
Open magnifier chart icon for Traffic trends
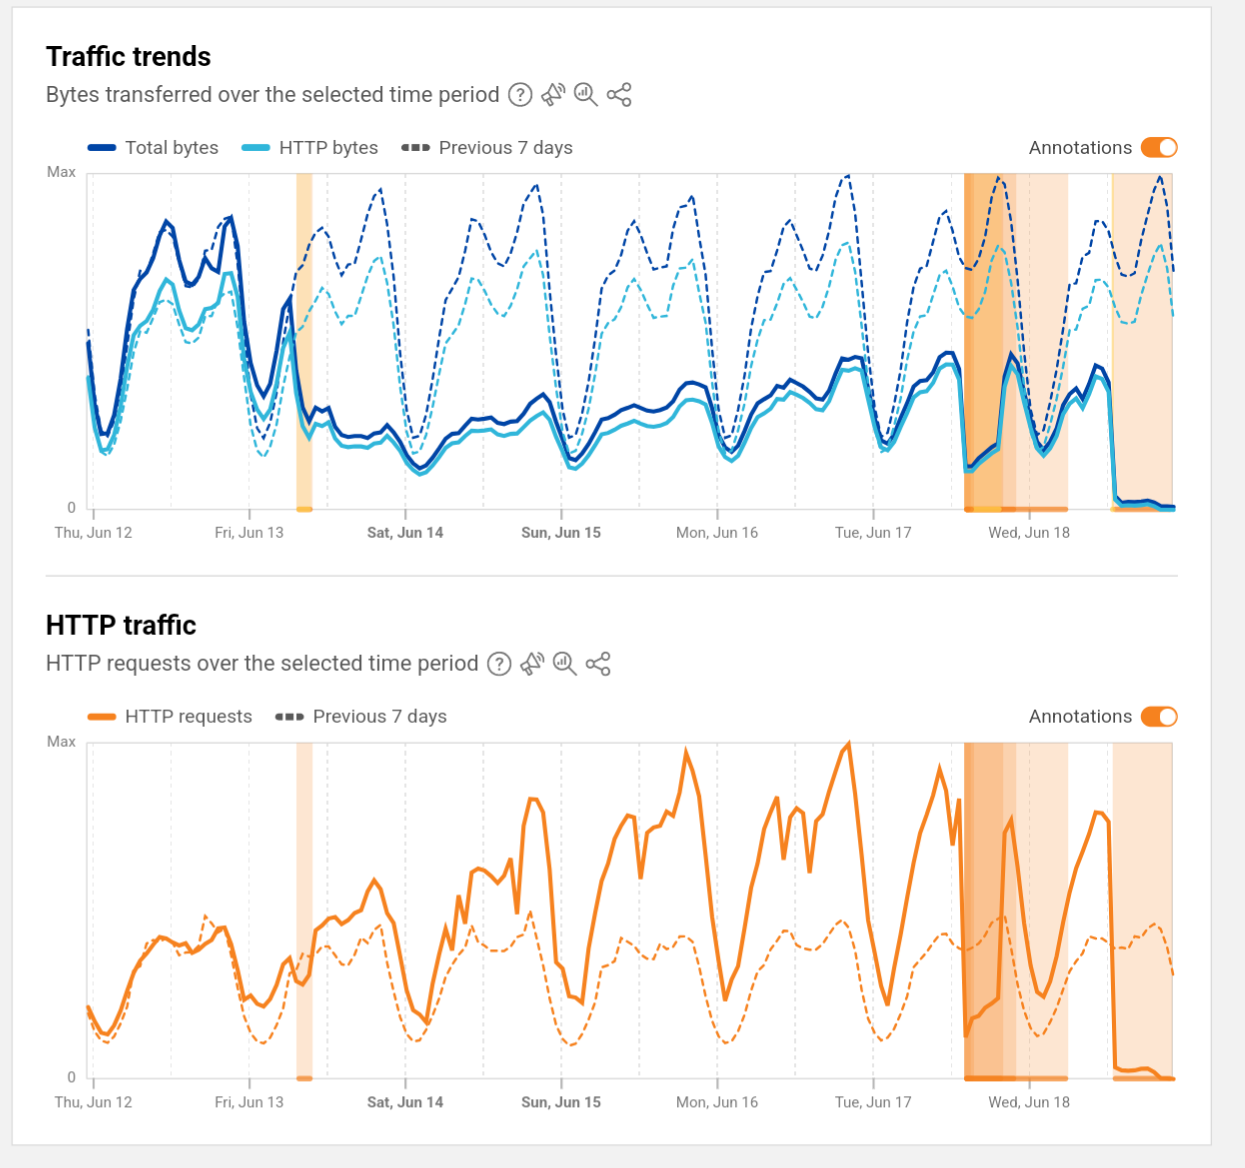click(x=586, y=95)
